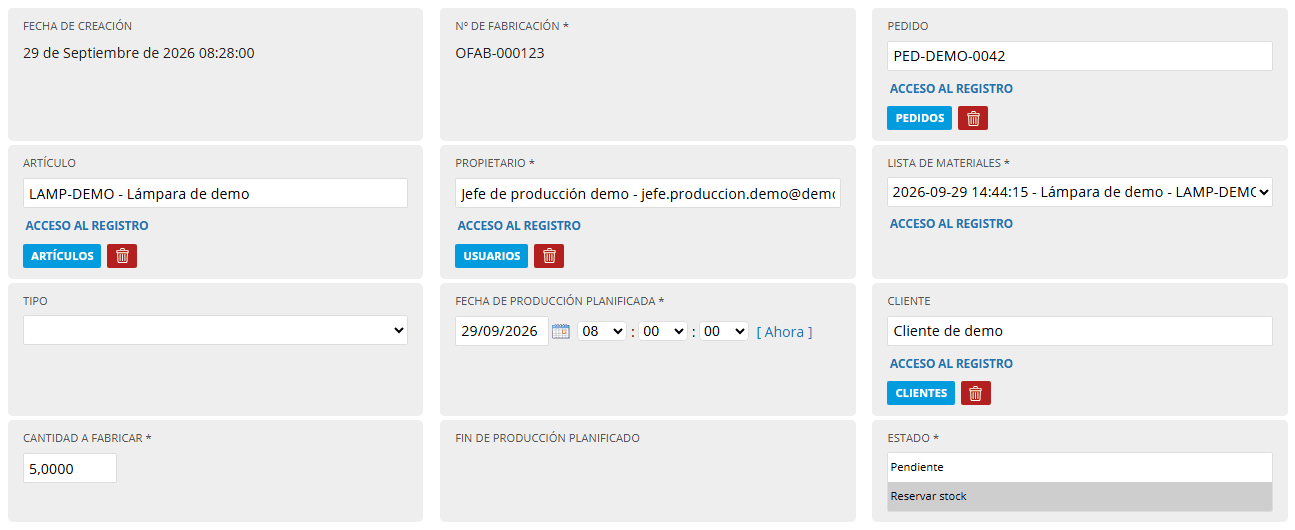
Task: Open the hour dropdown showing 08
Action: 602,331
